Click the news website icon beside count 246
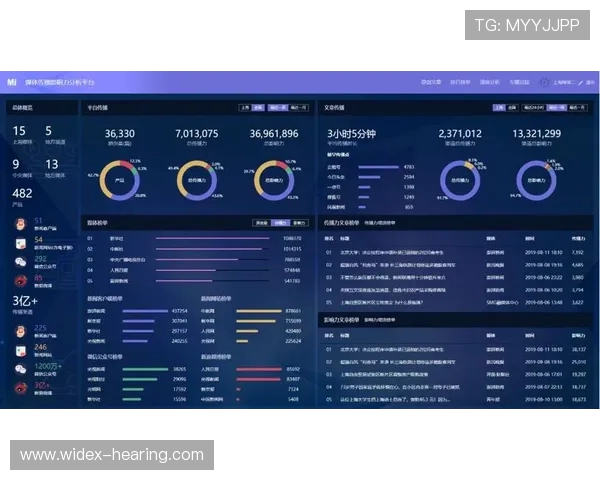 [x=22, y=350]
